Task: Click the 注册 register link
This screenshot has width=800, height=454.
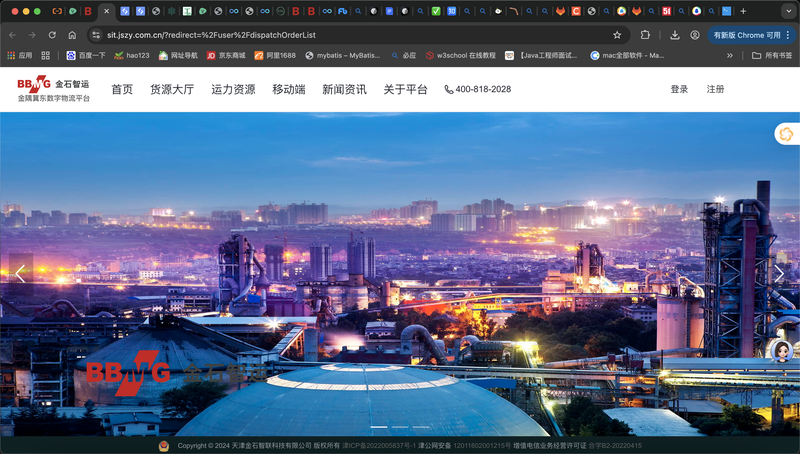Action: [x=715, y=89]
